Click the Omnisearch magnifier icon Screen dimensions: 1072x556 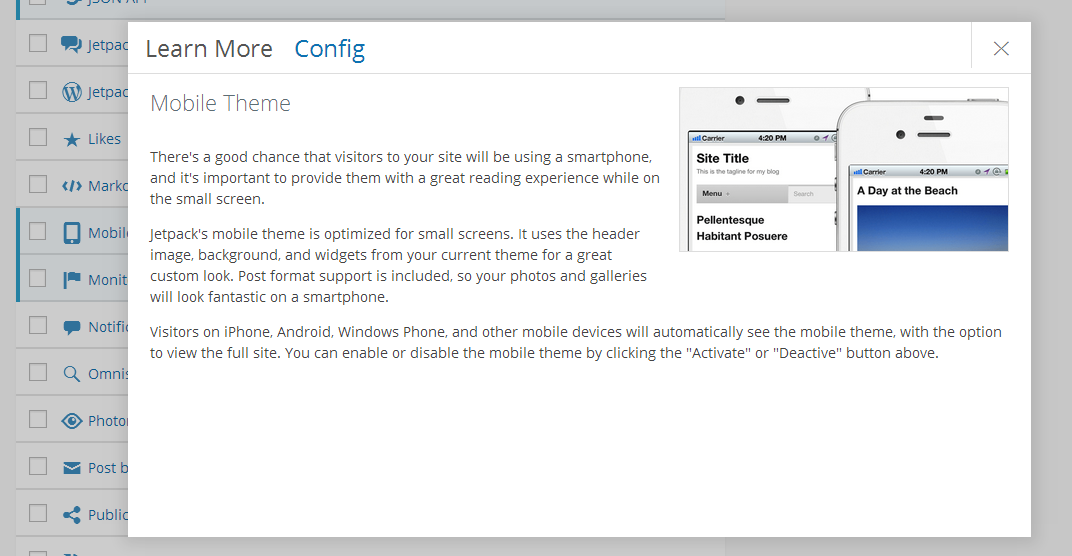pyautogui.click(x=71, y=374)
